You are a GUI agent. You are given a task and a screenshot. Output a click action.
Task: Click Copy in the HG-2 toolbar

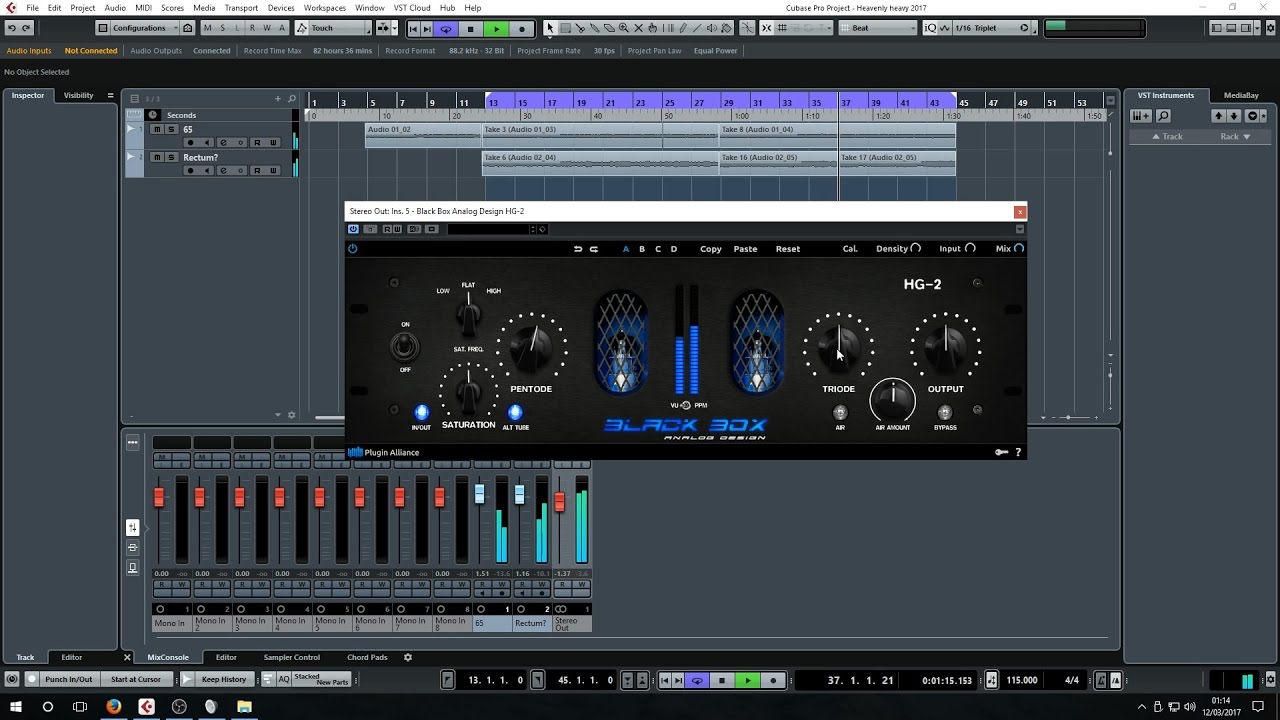tap(711, 249)
